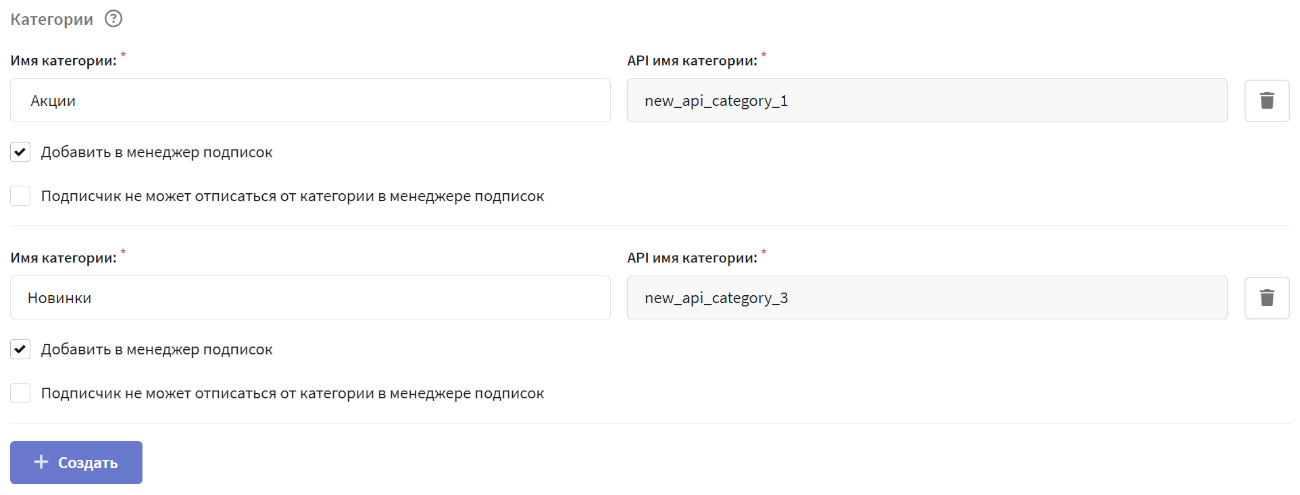Click the Добавить в менеджер подписок label under Акции
1300x495 pixels.
(x=157, y=152)
